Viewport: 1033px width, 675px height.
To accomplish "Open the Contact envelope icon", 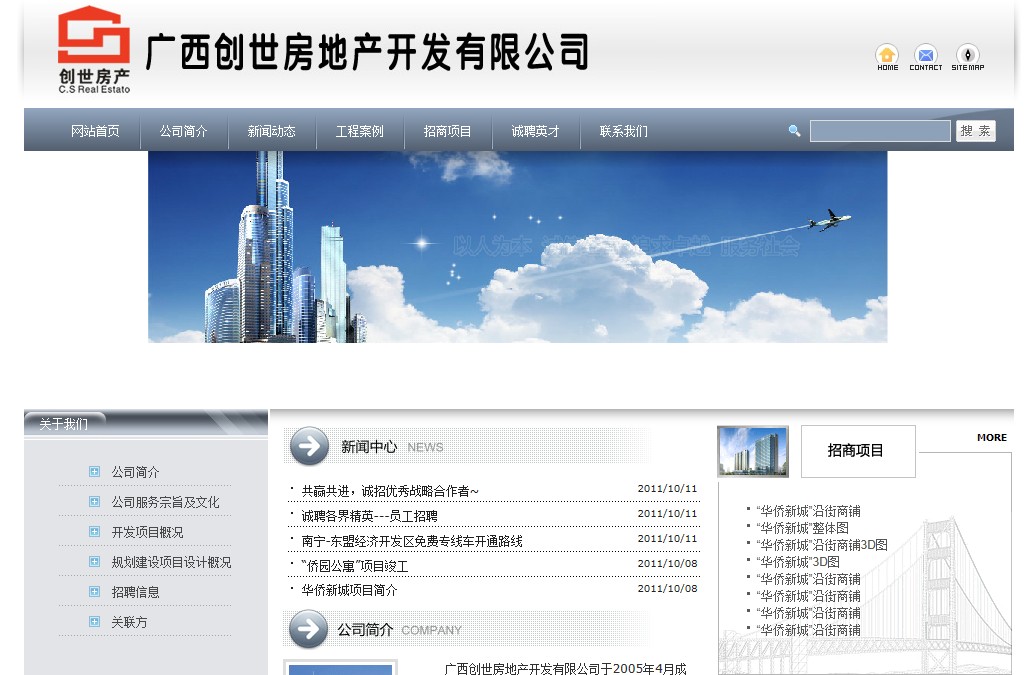I will pos(926,55).
